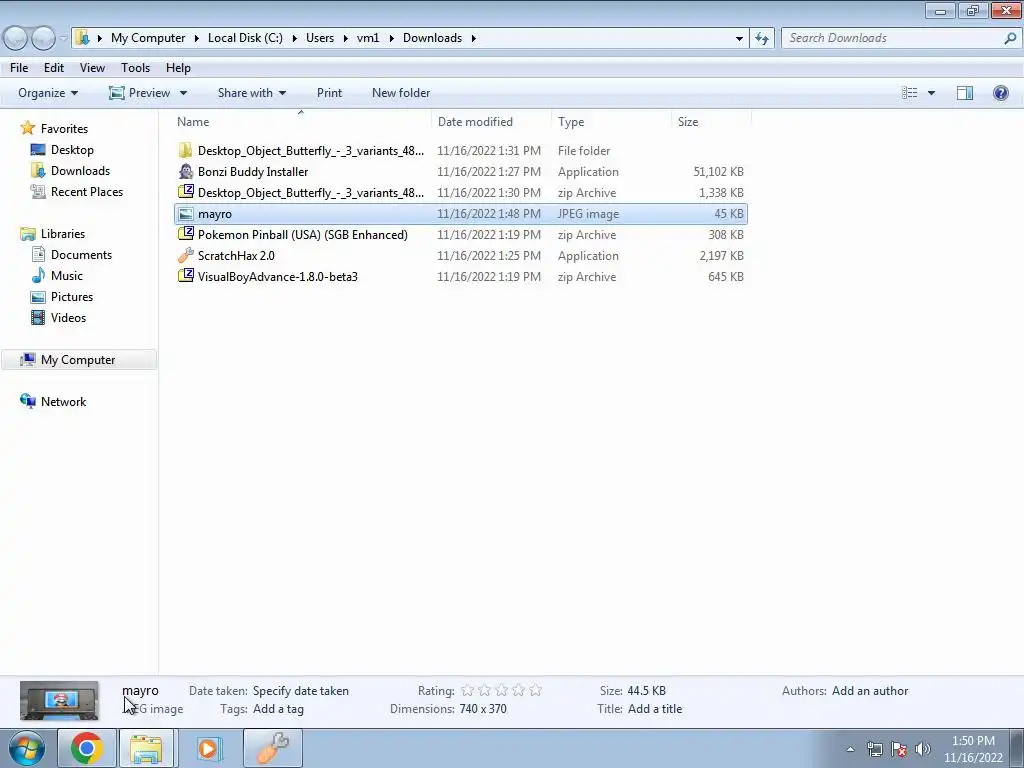Switch to ScratchHax taskbar icon
1024x768 pixels.
(272, 748)
